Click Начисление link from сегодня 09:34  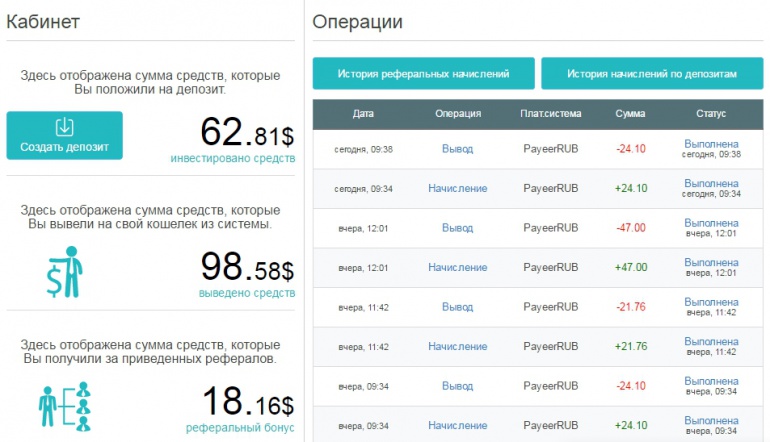point(457,188)
